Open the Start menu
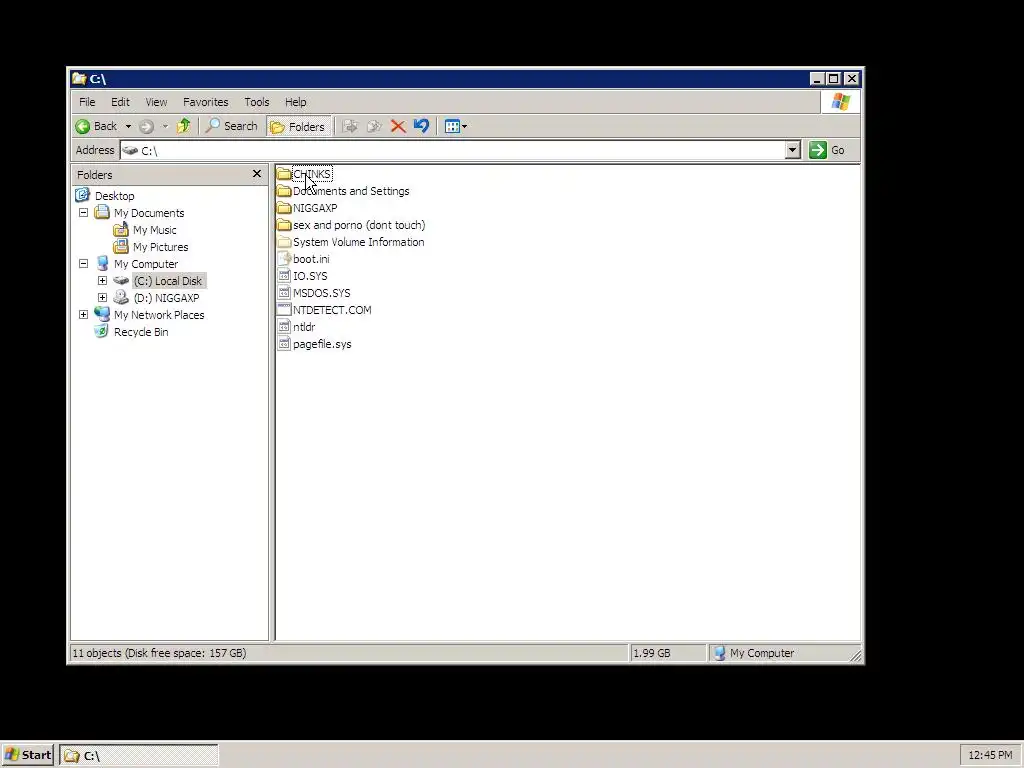1024x768 pixels. 28,755
